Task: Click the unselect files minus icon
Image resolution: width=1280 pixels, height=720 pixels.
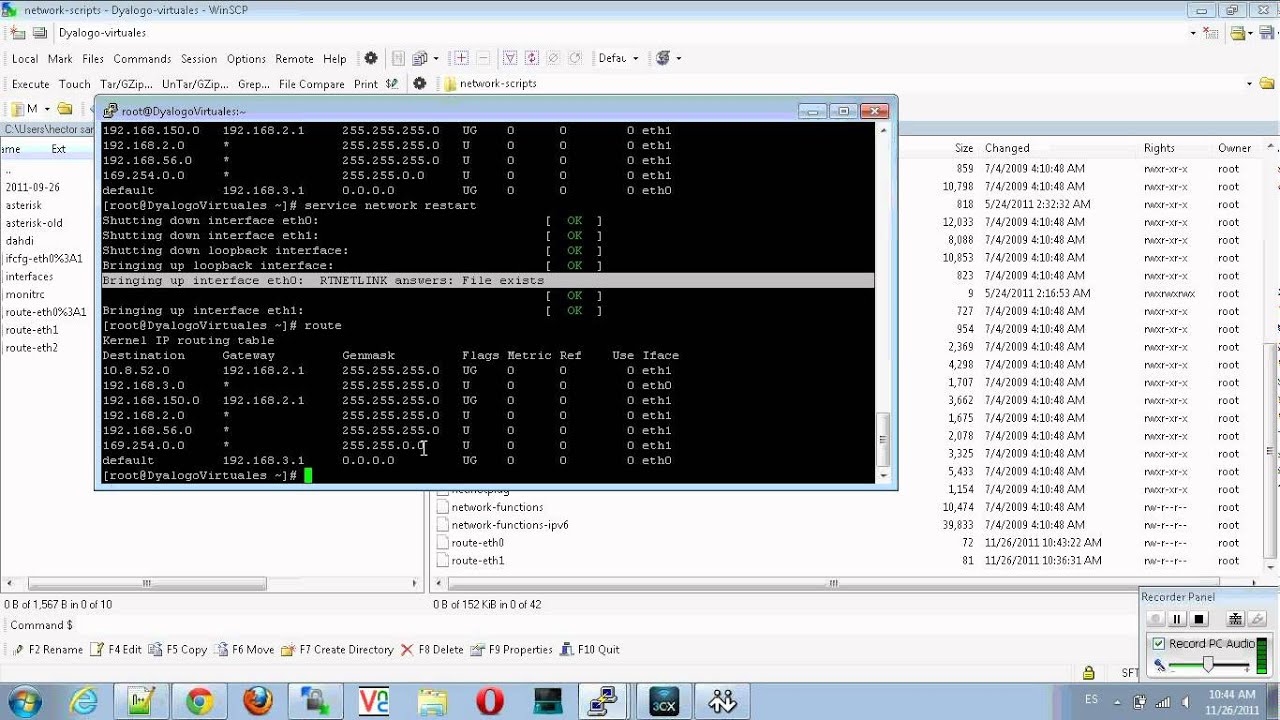Action: click(483, 59)
